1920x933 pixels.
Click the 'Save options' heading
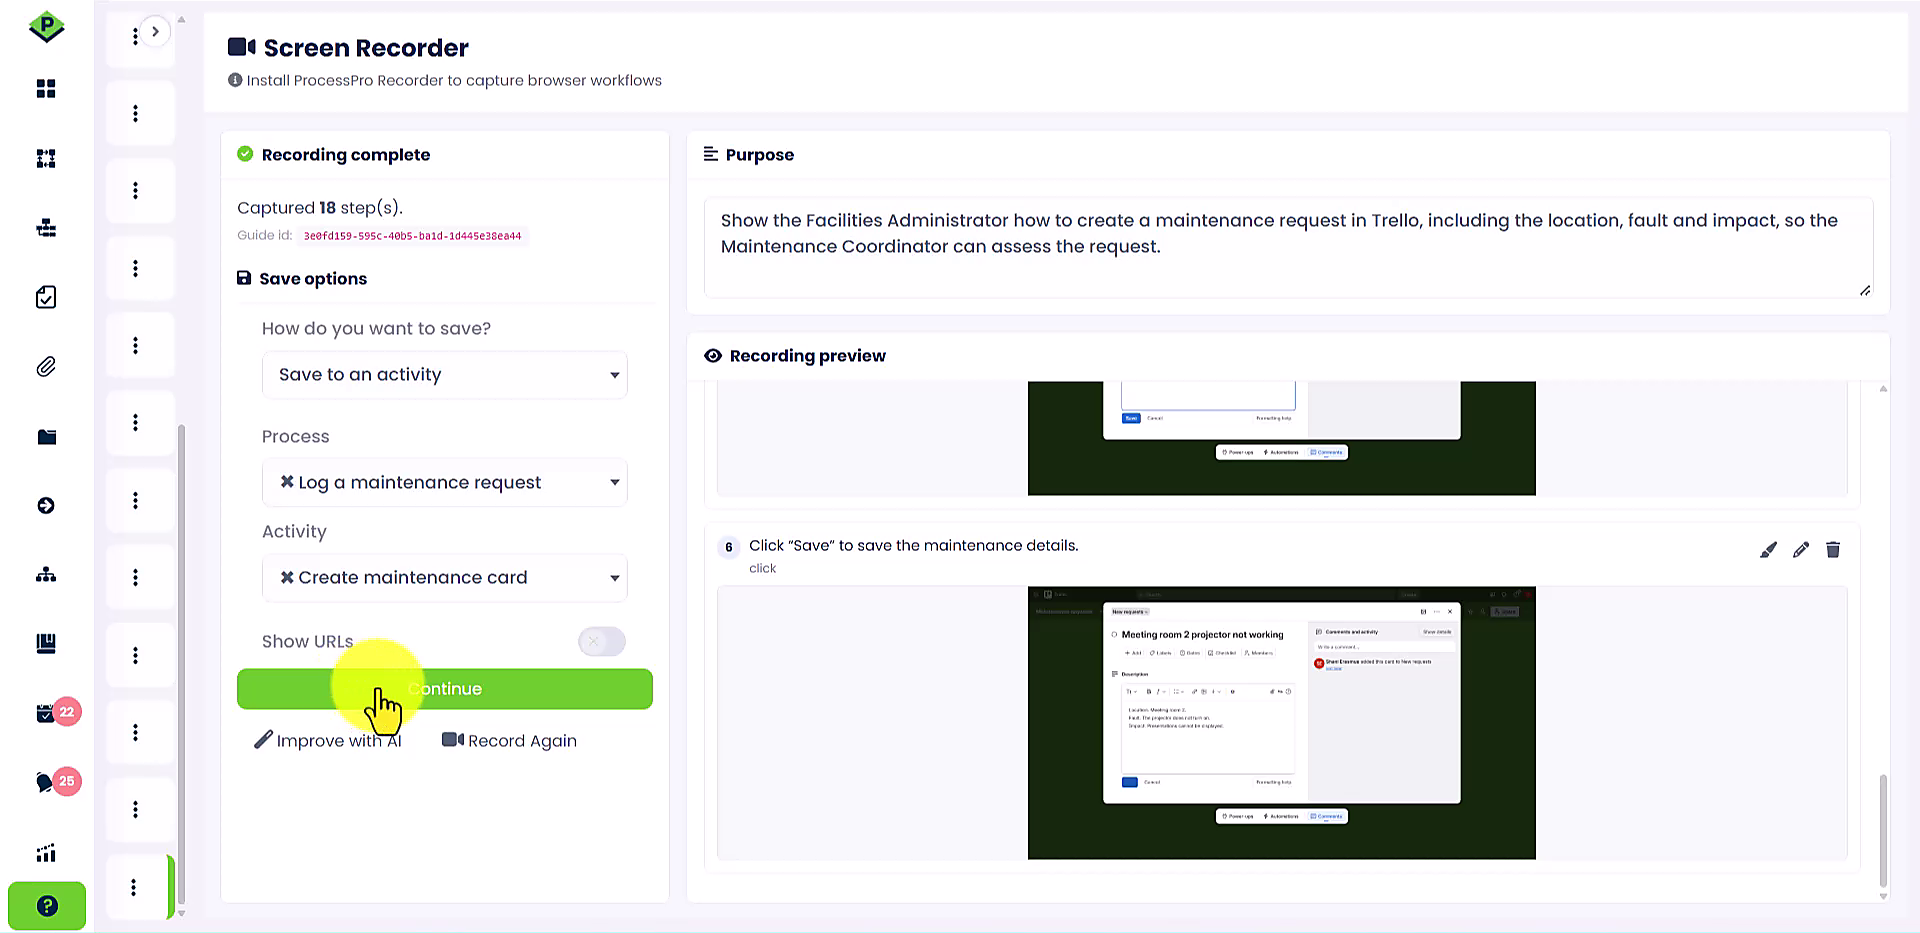coord(313,279)
